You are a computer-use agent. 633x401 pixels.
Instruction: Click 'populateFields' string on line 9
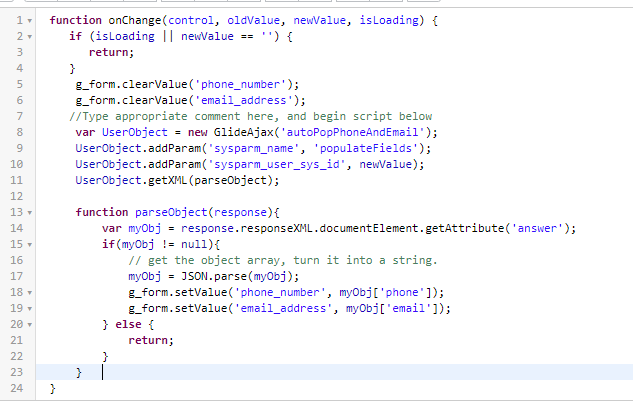coord(365,148)
